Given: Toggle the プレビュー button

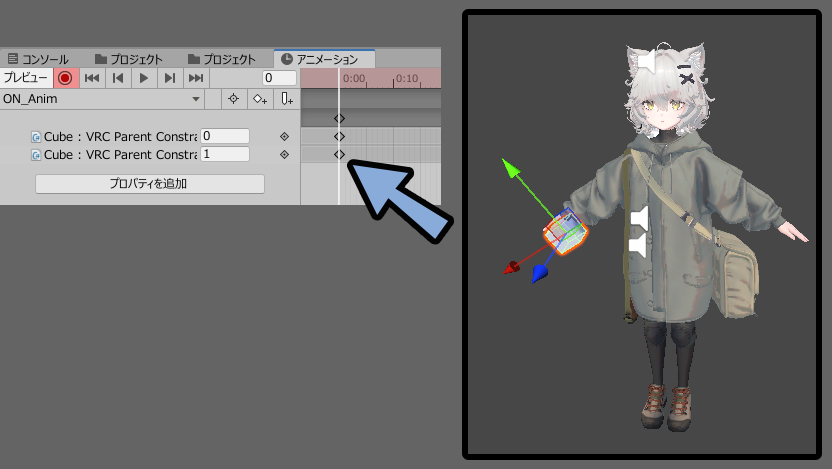Looking at the screenshot, I should pos(26,78).
